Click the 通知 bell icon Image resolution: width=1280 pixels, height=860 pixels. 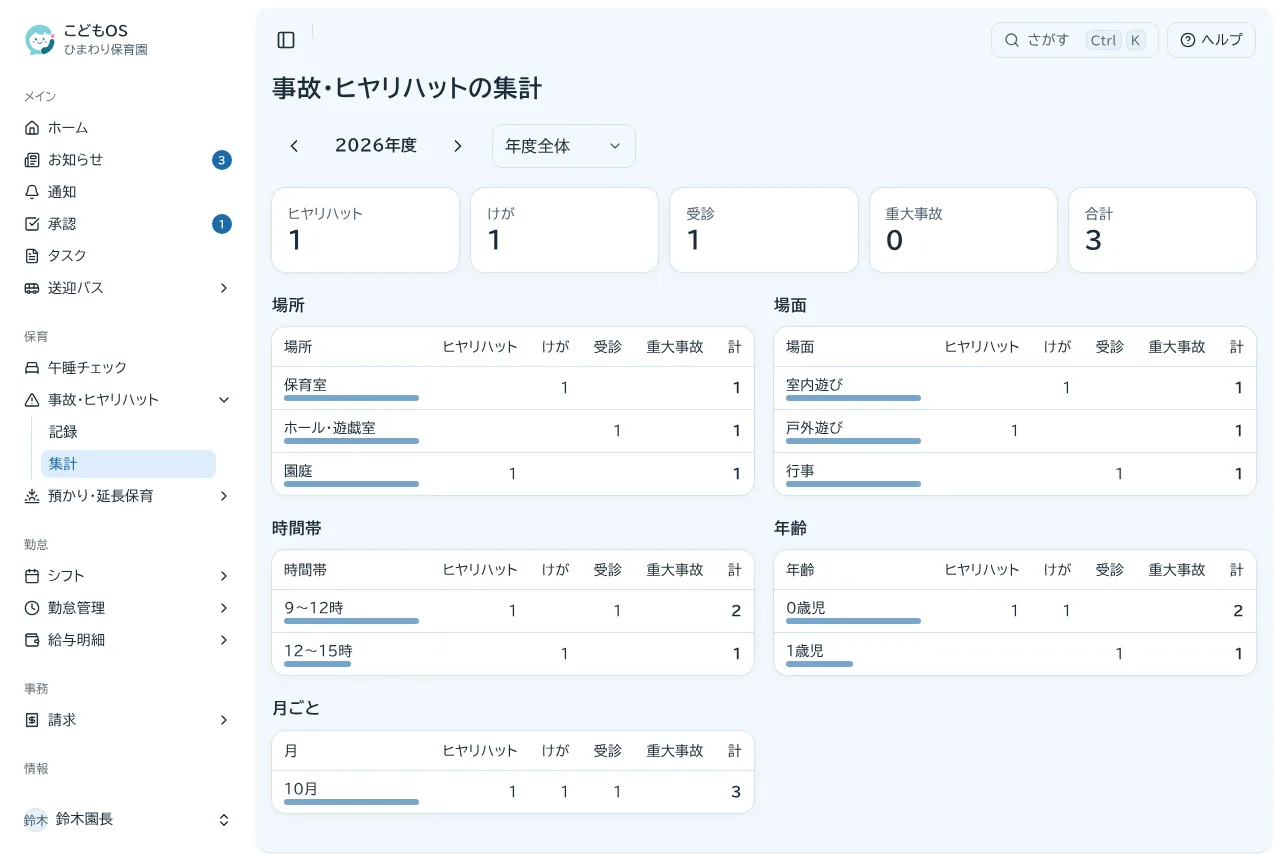pyautogui.click(x=32, y=192)
